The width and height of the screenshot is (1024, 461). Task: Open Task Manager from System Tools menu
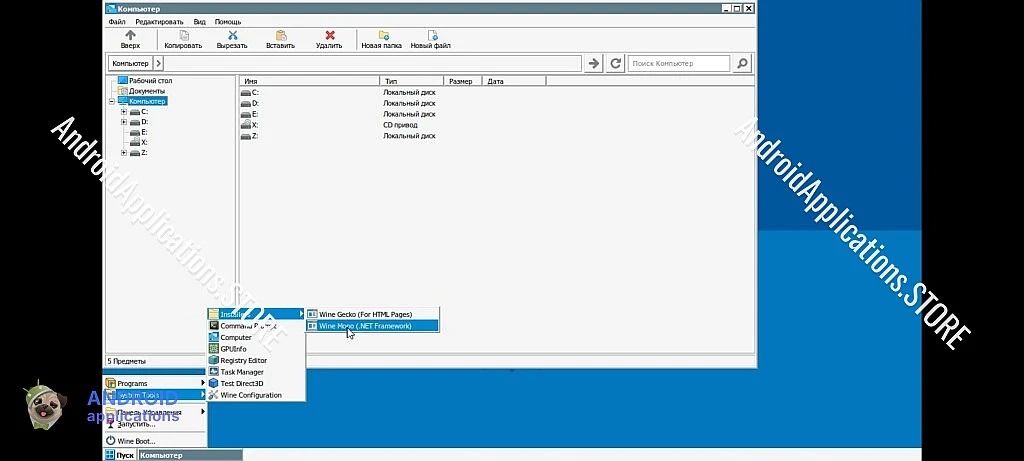241,372
